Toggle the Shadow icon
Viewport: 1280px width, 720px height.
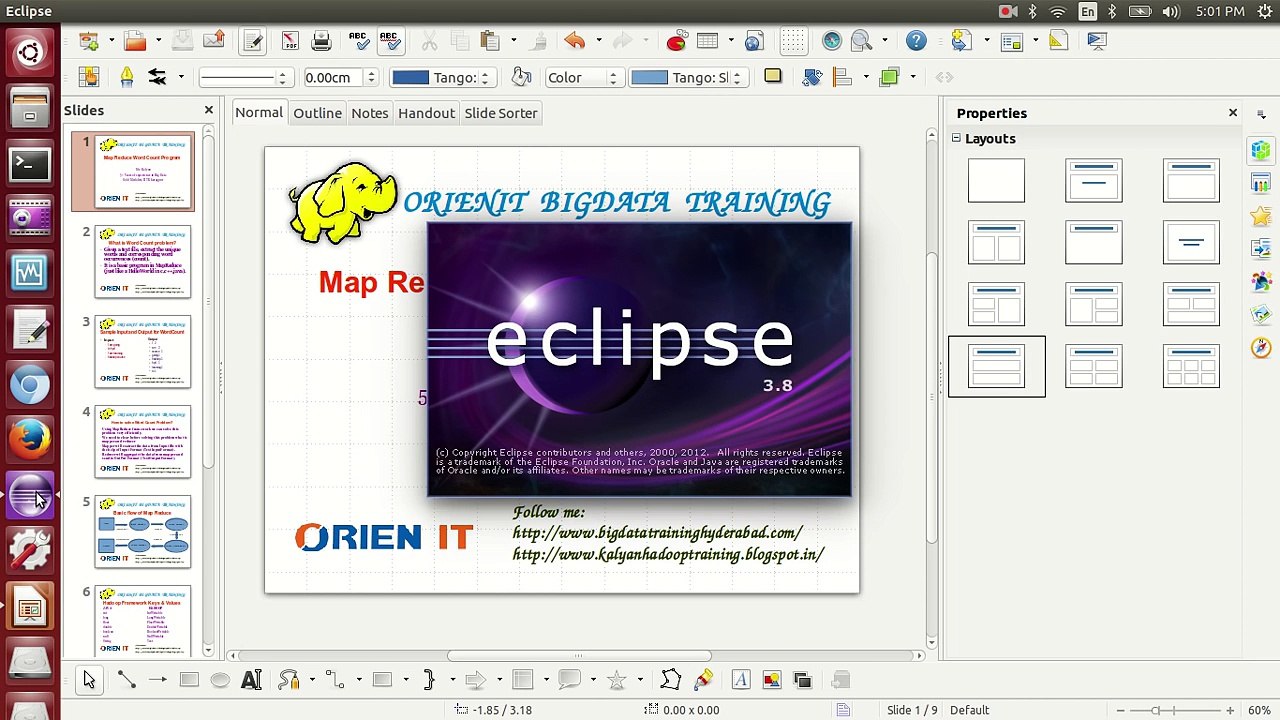(x=773, y=77)
